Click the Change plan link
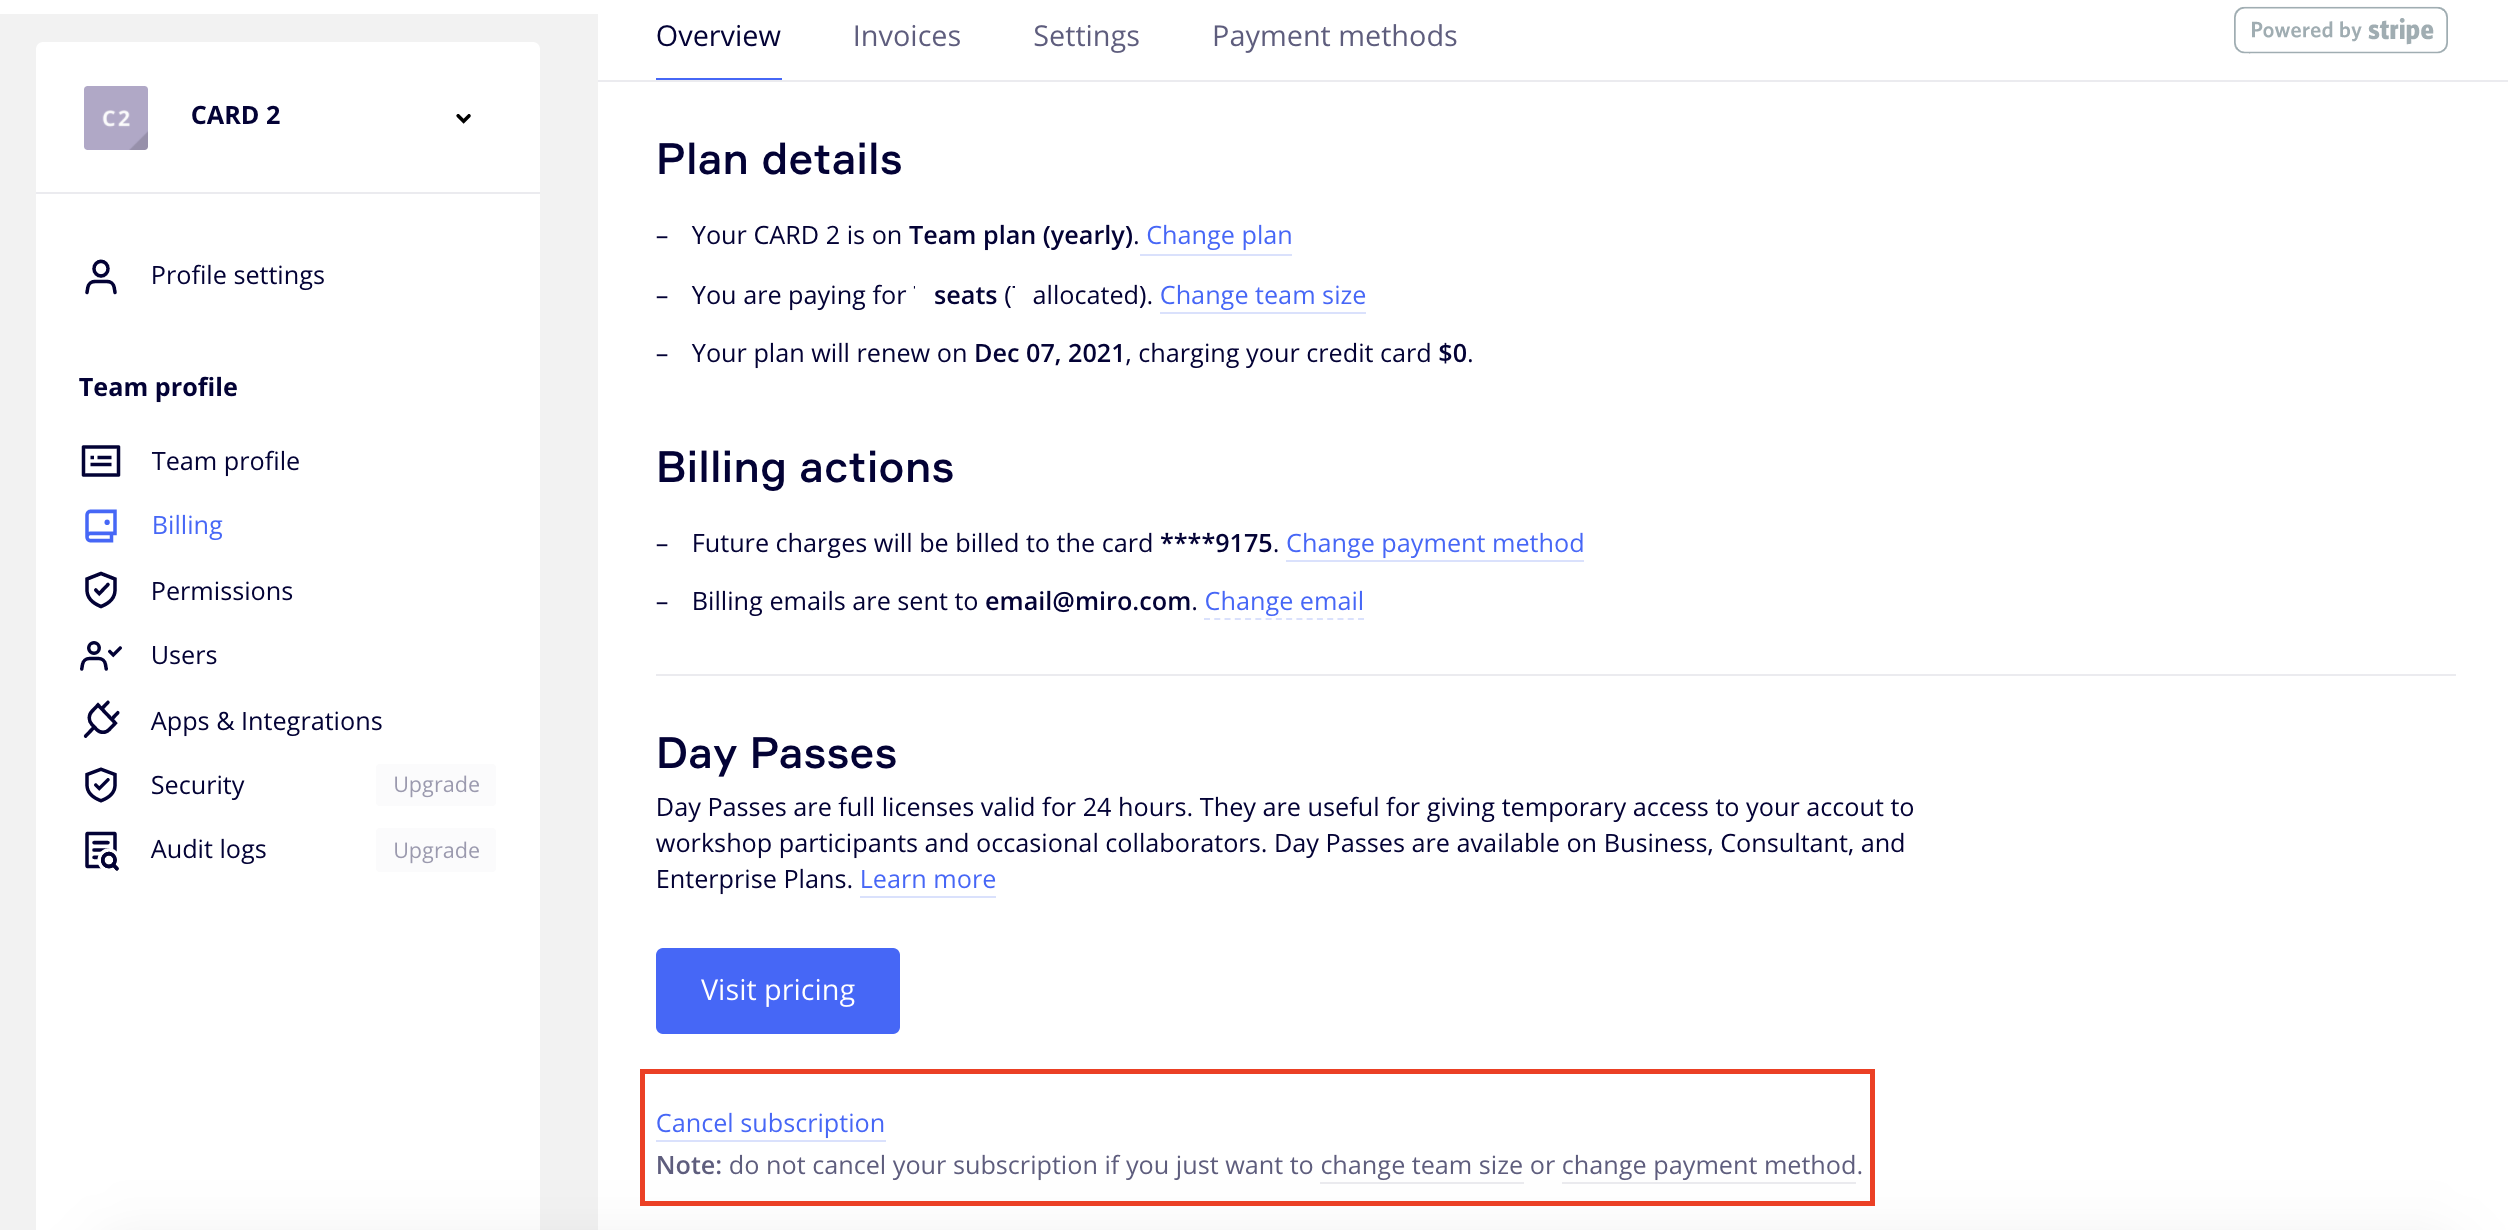The image size is (2508, 1230). [1219, 235]
